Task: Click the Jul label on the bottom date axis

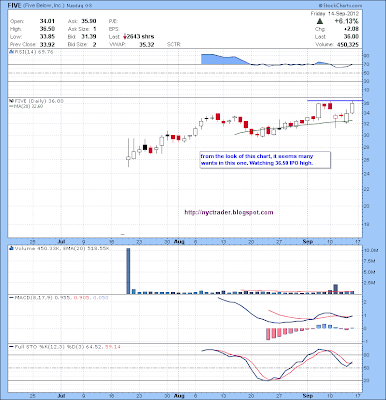Action: tap(61, 396)
